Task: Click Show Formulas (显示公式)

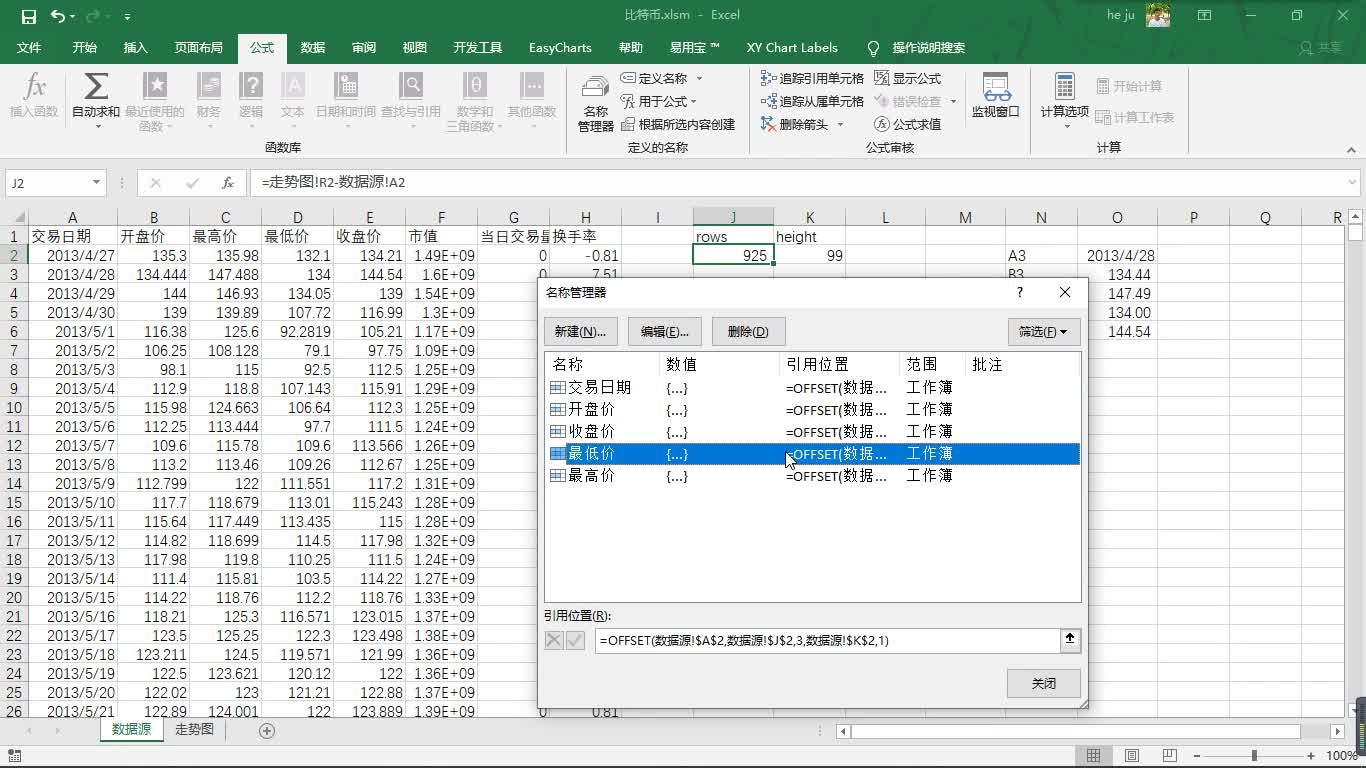Action: point(907,78)
